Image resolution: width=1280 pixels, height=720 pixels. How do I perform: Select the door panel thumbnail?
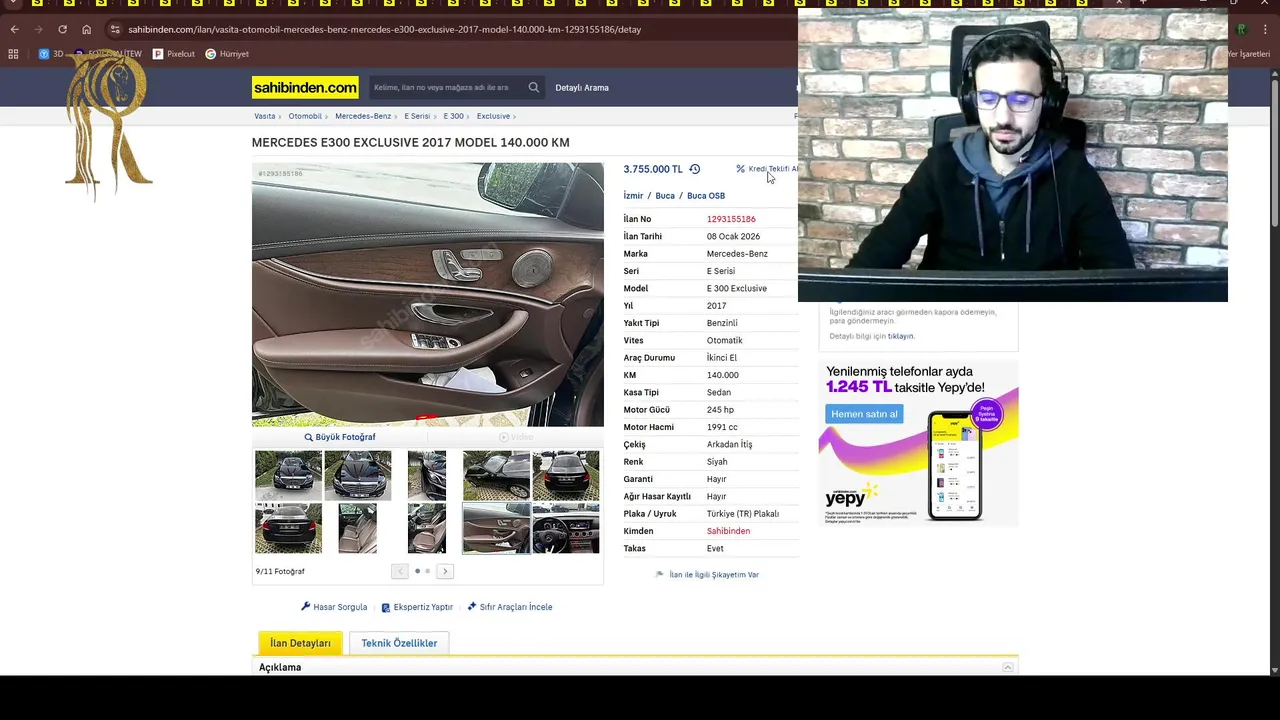pyautogui.click(x=496, y=528)
